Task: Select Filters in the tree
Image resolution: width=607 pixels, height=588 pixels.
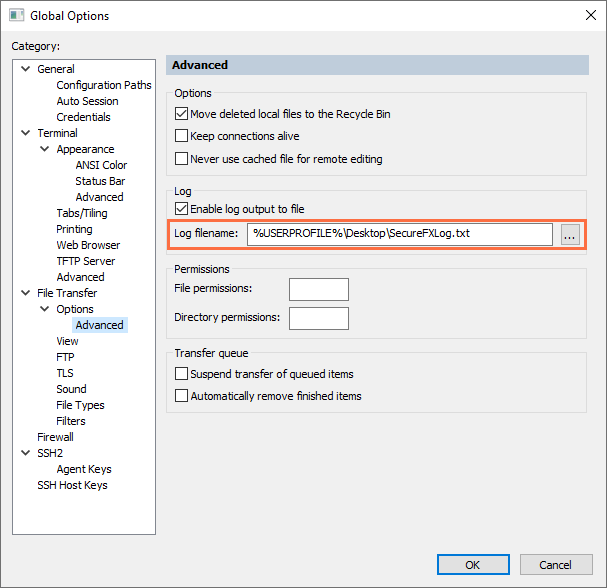Action: (70, 421)
